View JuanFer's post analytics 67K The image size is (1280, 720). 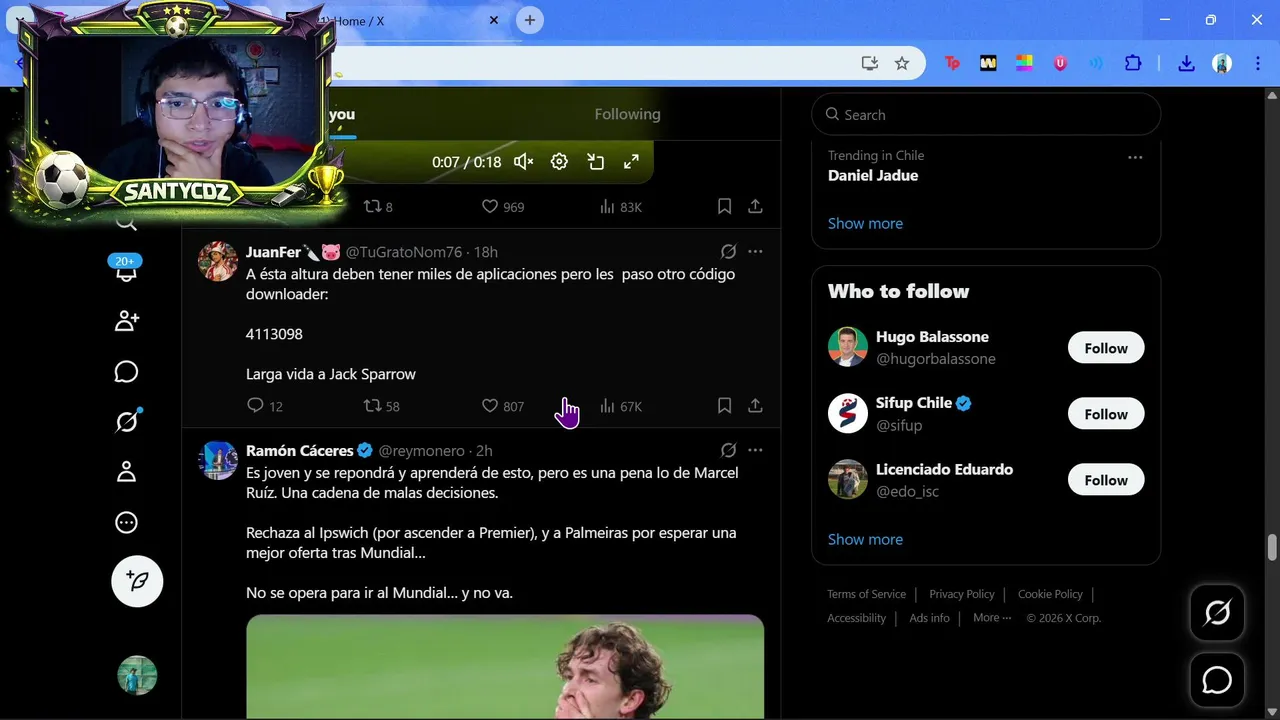pyautogui.click(x=620, y=406)
